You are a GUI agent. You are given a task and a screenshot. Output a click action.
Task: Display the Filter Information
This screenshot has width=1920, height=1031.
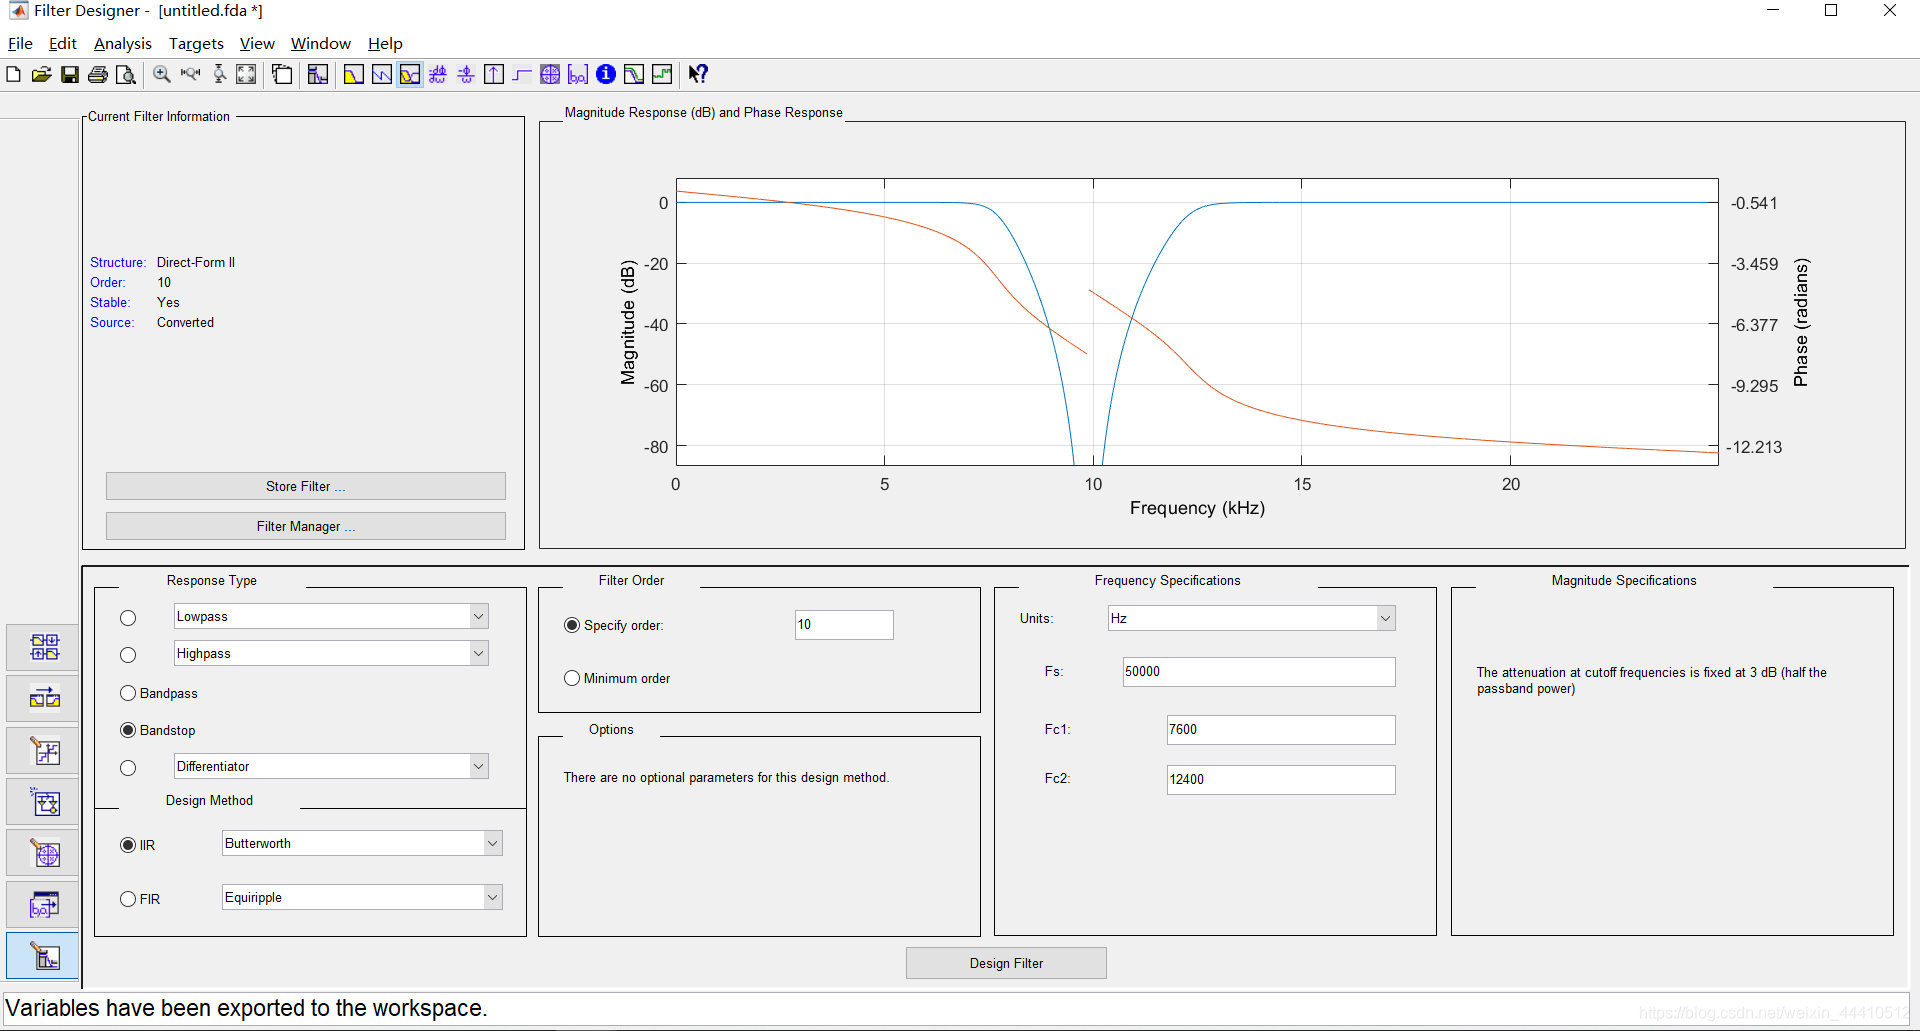606,74
